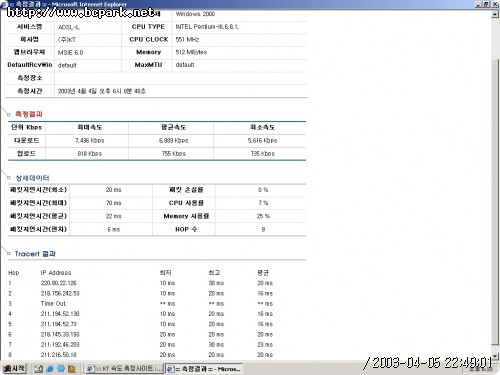Select the 818 Kbps upload maximum
The height and width of the screenshot is (375, 500).
[x=90, y=154]
